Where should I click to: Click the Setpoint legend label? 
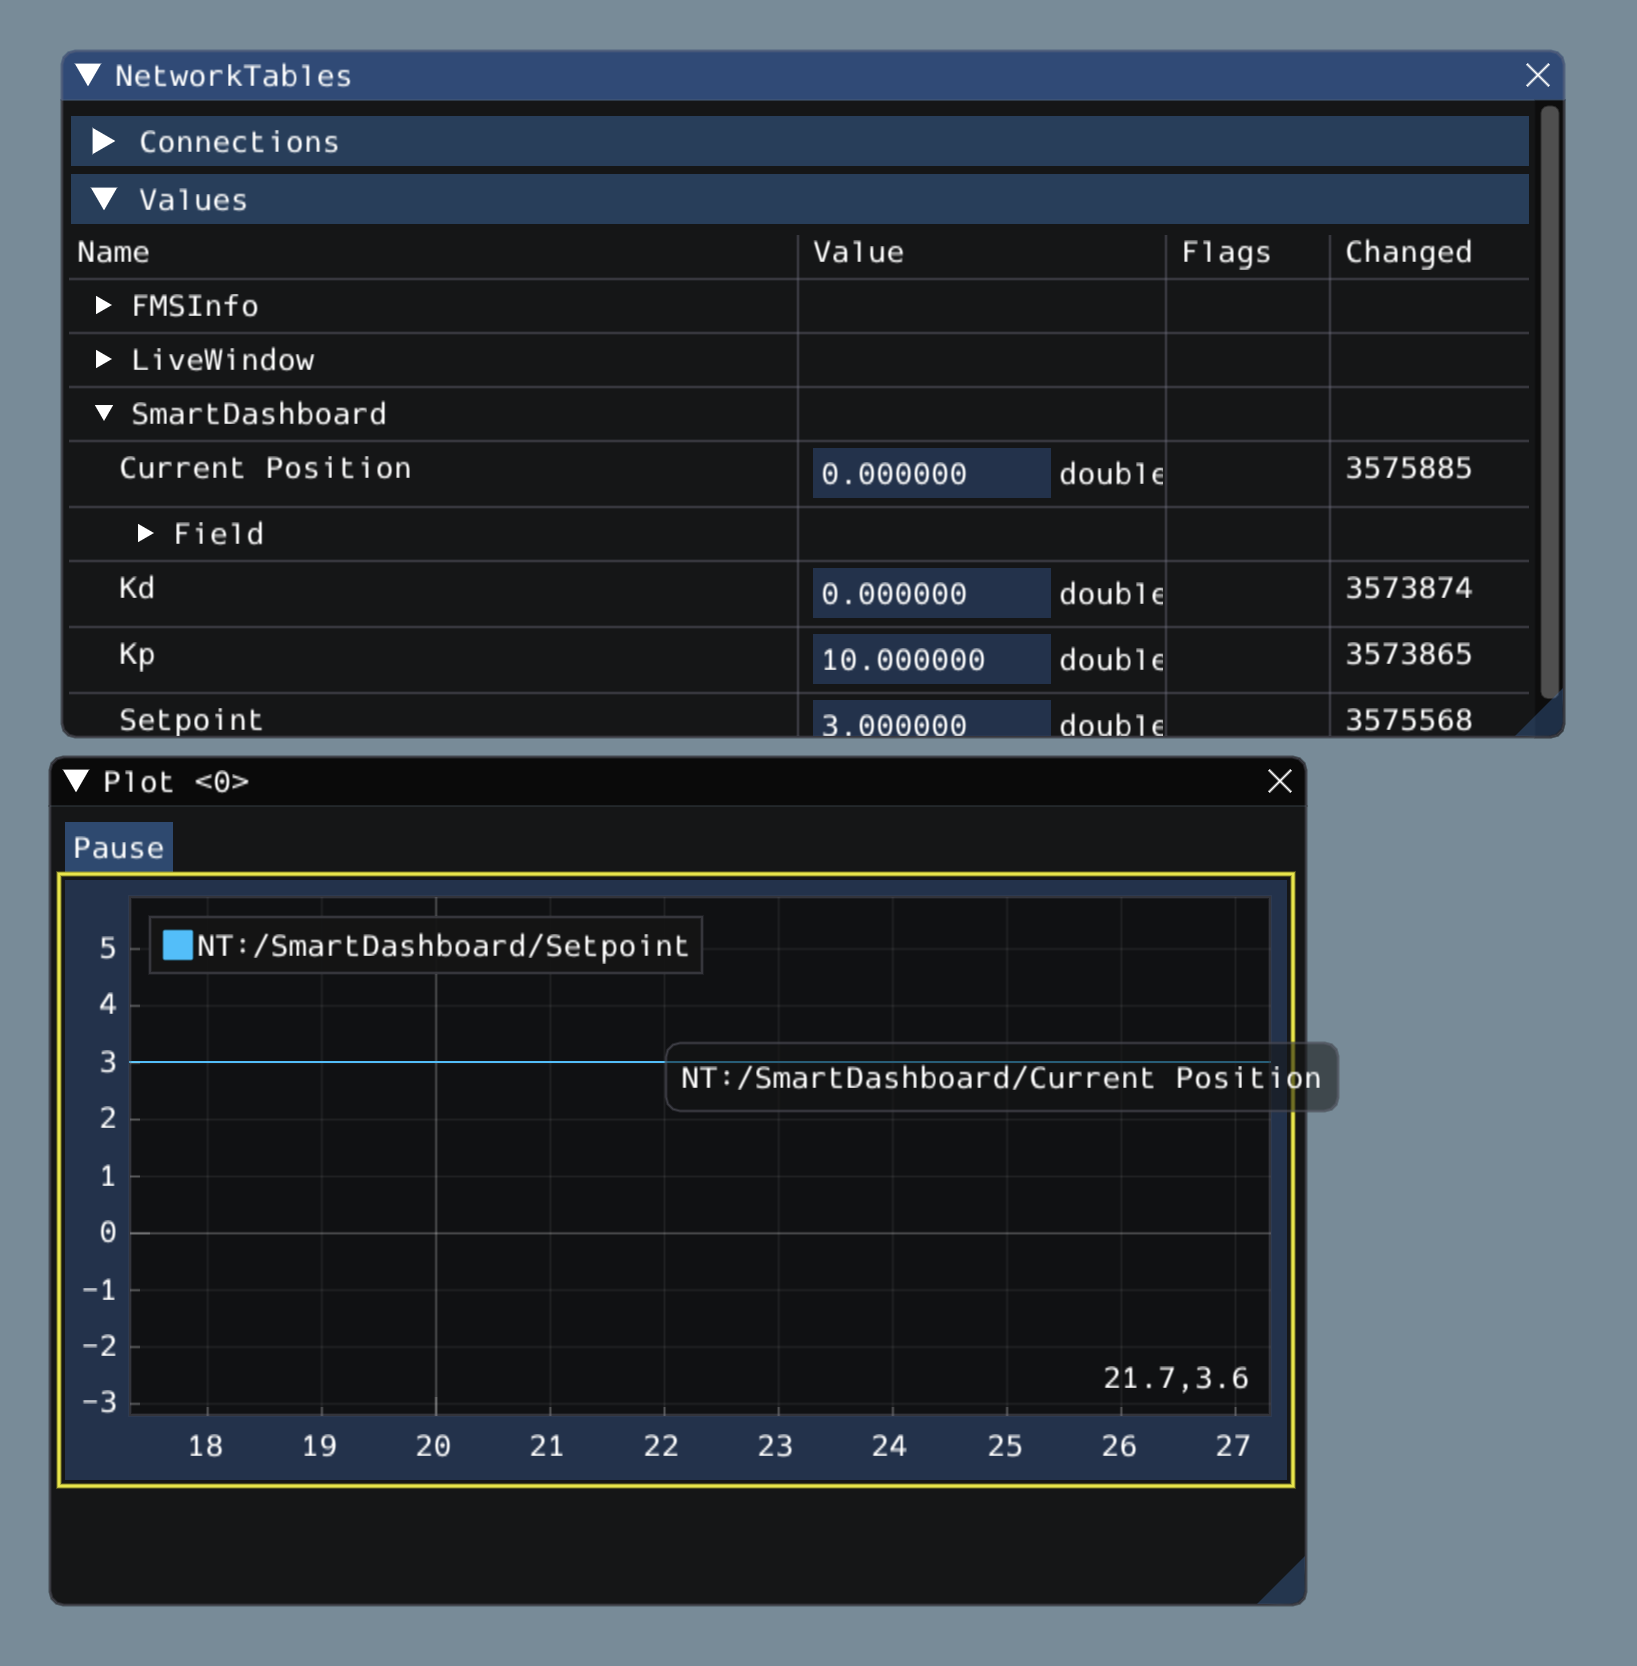pos(442,946)
